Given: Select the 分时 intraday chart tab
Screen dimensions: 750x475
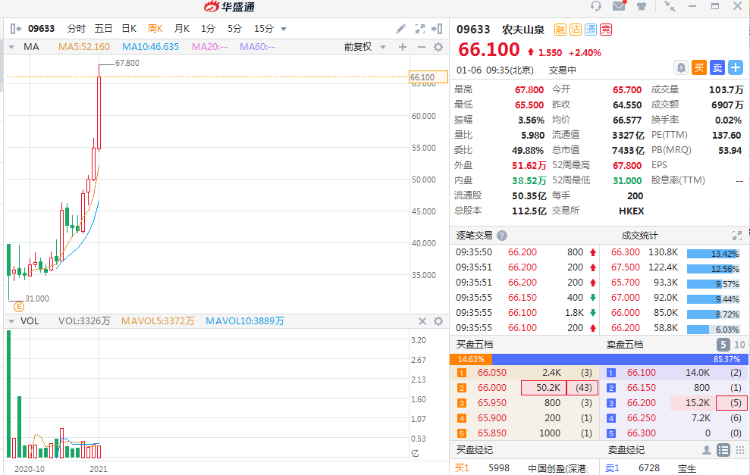Looking at the screenshot, I should tap(76, 29).
